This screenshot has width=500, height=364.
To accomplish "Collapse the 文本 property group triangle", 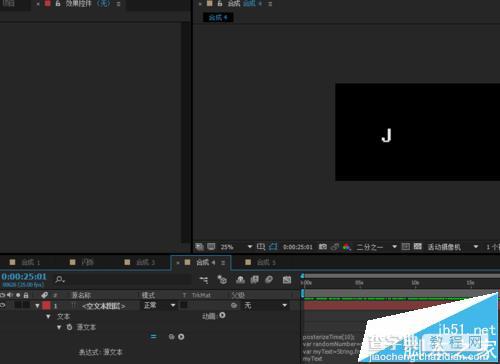I will click(x=48, y=316).
